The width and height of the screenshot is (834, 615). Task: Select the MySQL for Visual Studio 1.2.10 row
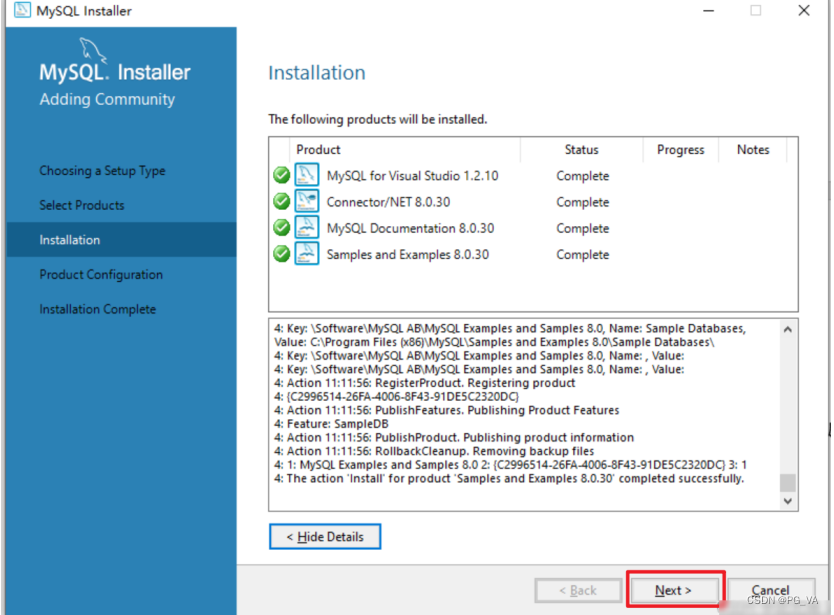pos(533,175)
